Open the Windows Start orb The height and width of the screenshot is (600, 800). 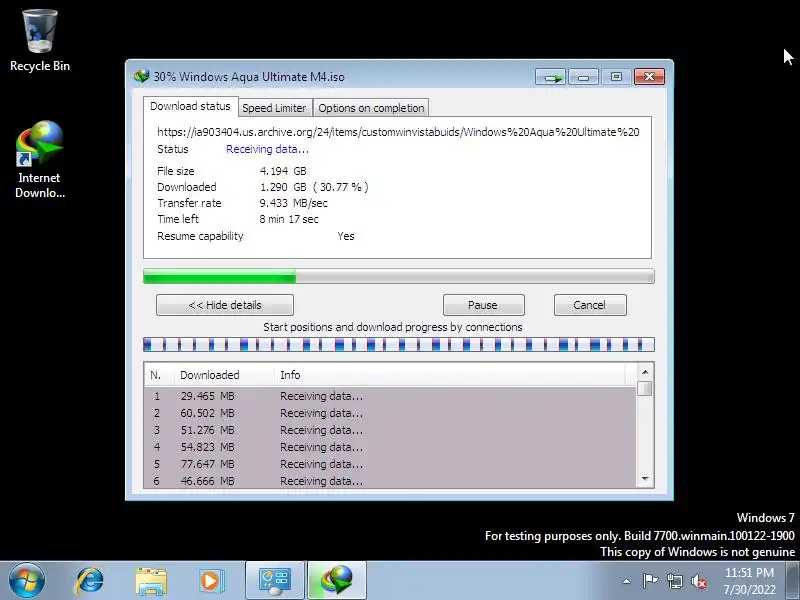point(27,581)
